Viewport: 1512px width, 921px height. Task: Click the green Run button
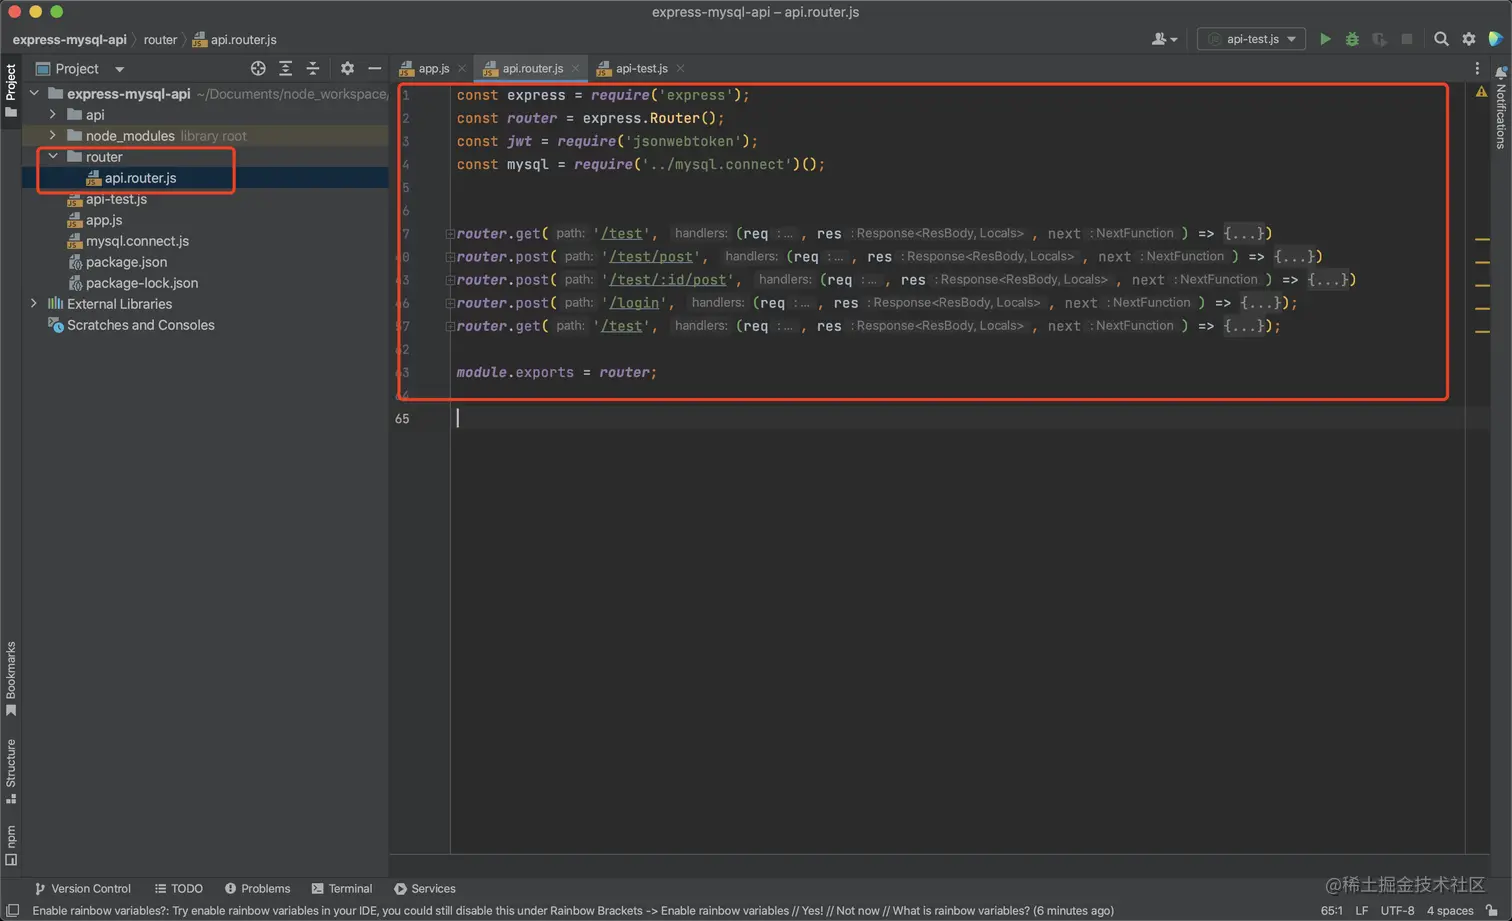(x=1325, y=39)
